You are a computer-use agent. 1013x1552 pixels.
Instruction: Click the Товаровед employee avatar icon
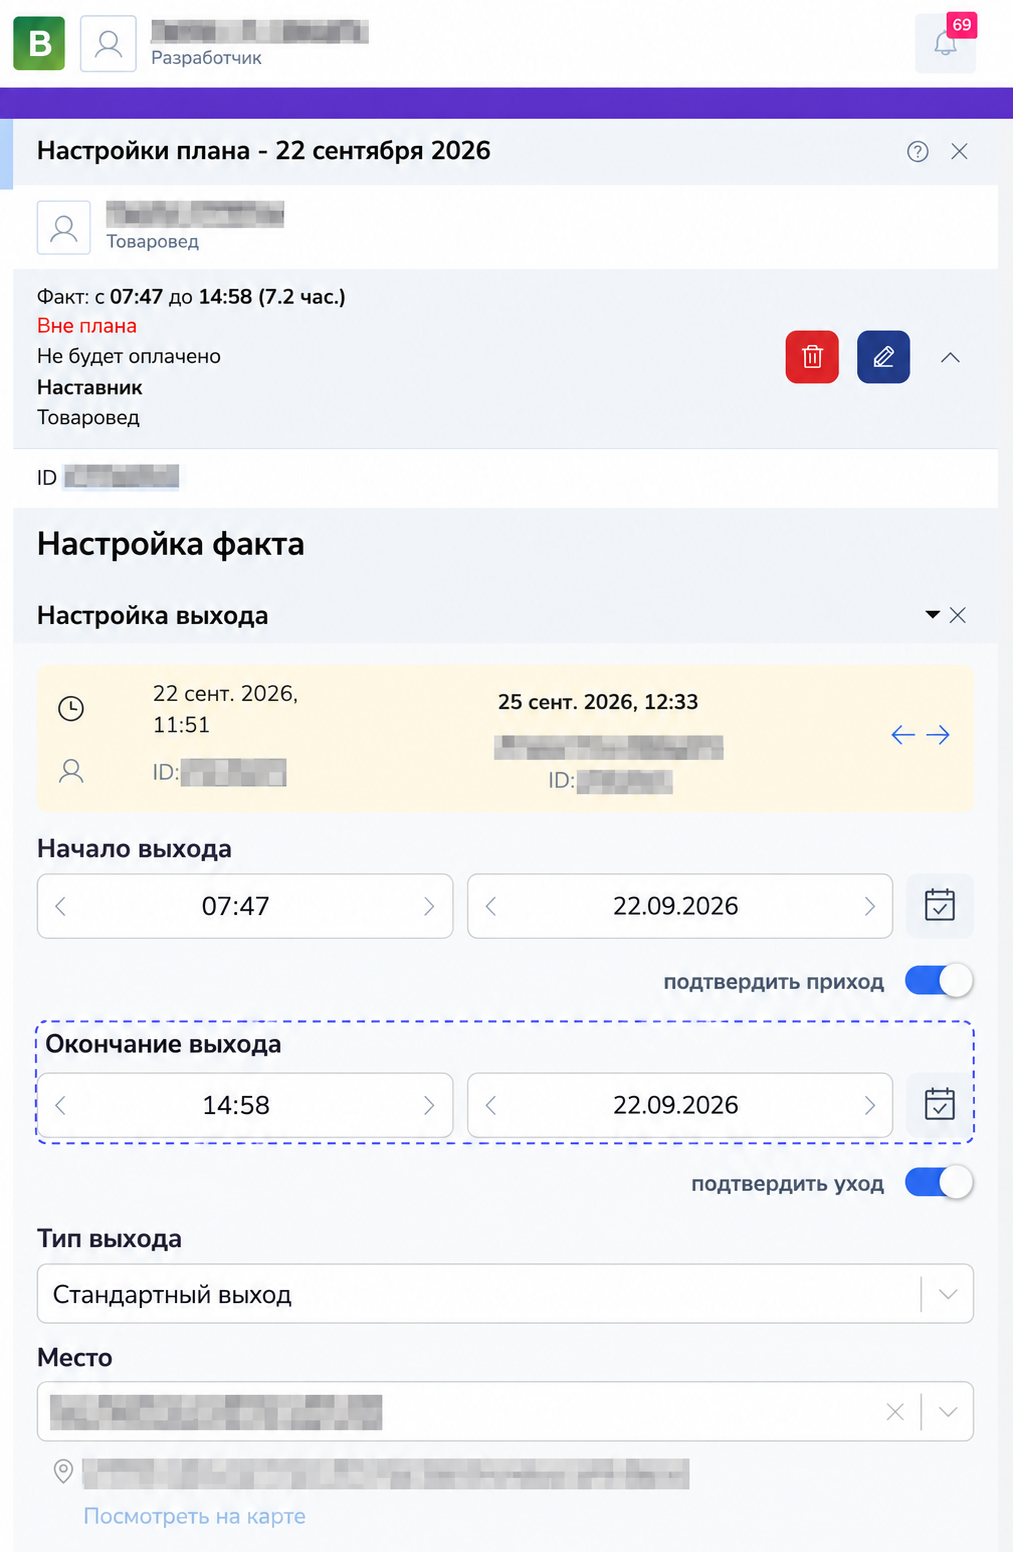coord(64,228)
